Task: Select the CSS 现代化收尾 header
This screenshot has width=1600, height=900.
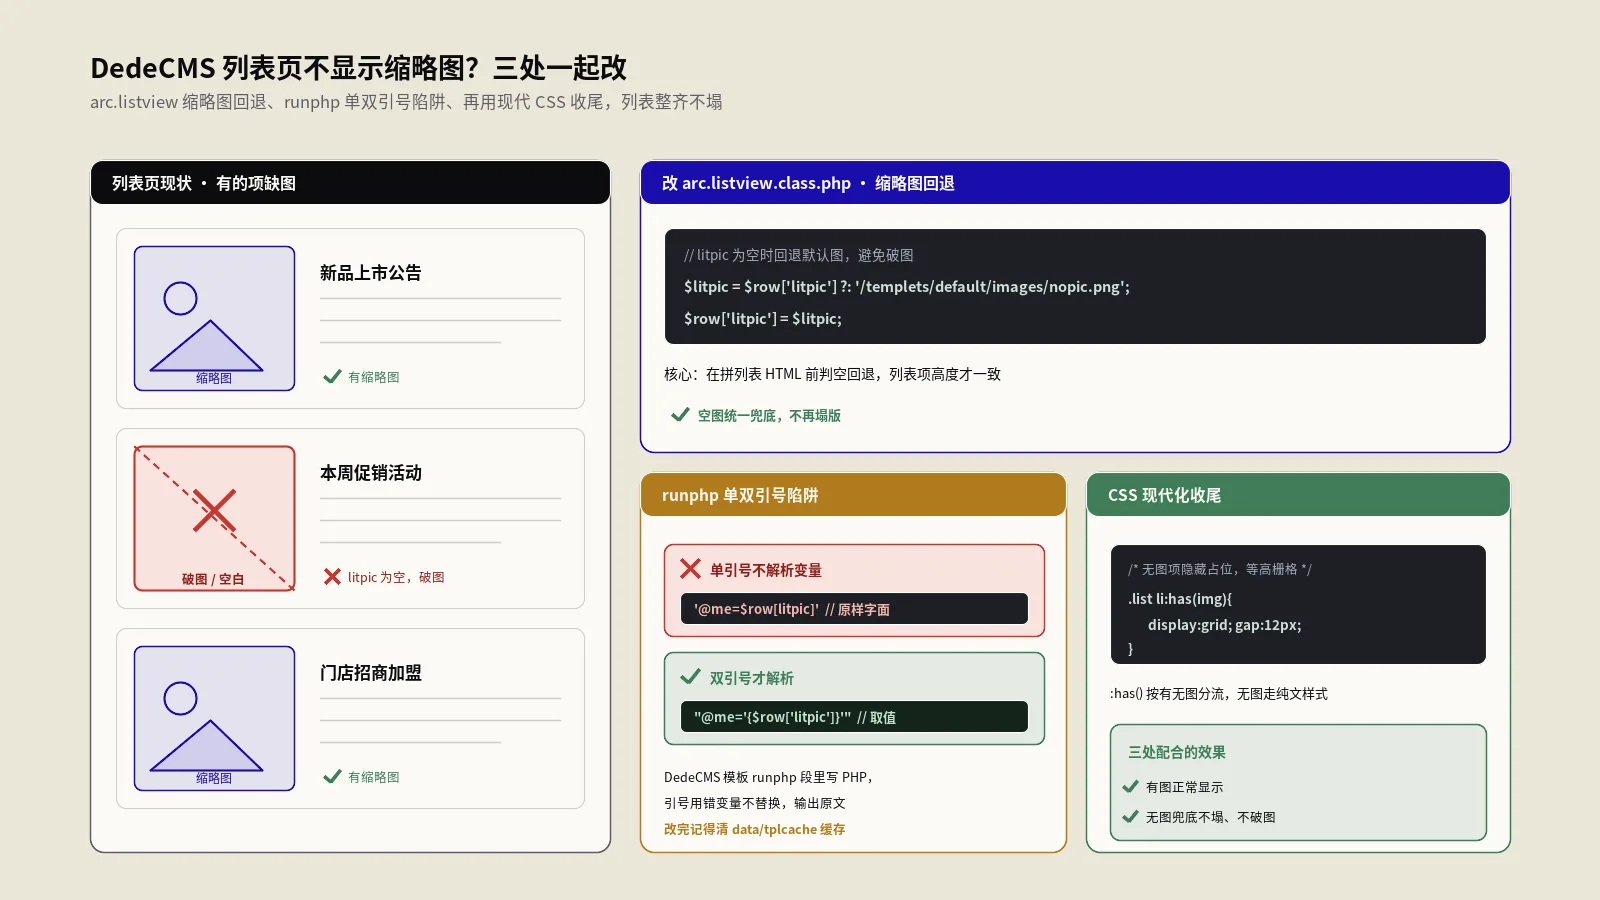Action: [x=1298, y=495]
